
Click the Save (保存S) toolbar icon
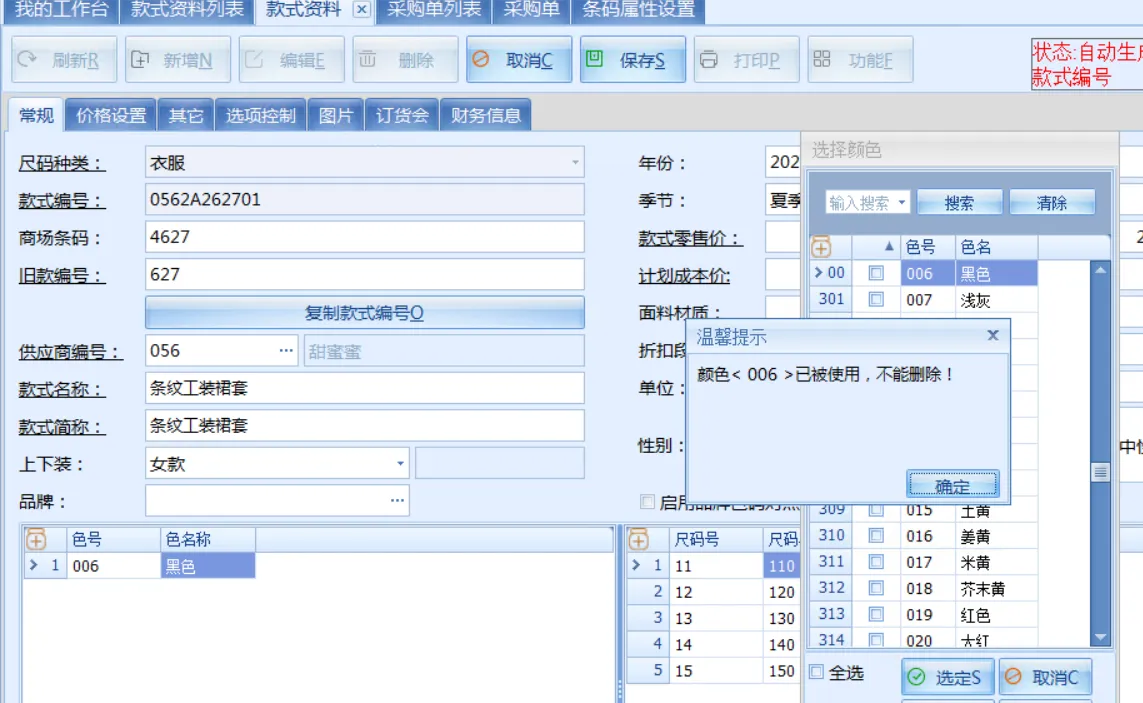point(595,60)
